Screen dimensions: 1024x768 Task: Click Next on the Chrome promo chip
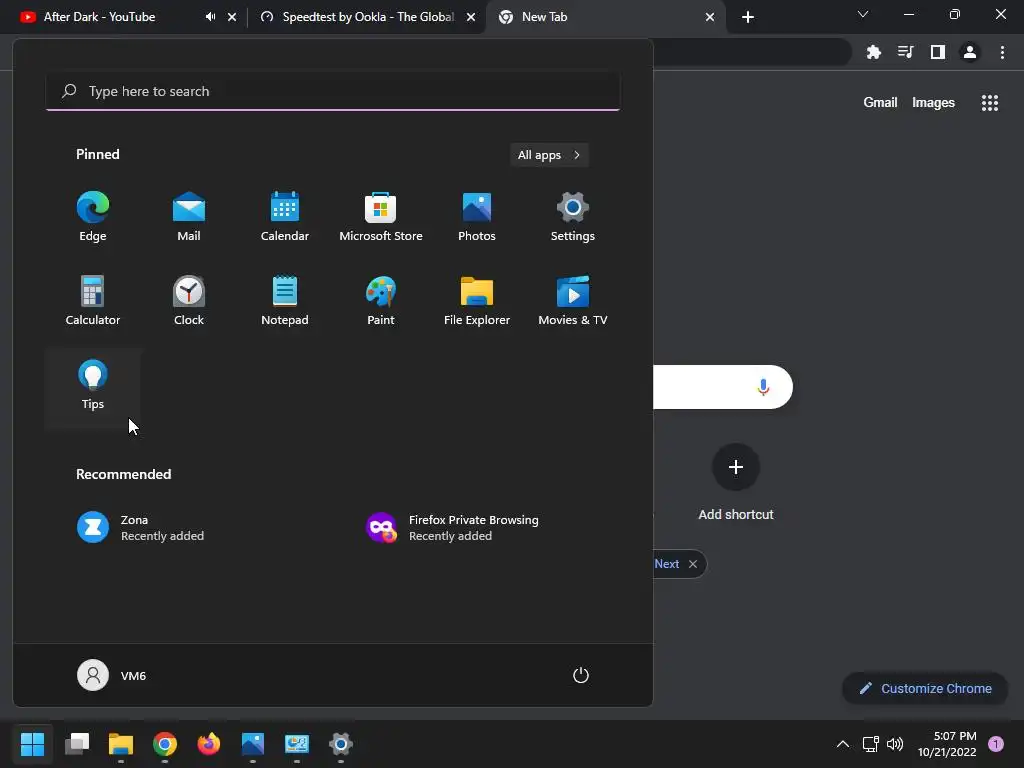coord(667,564)
